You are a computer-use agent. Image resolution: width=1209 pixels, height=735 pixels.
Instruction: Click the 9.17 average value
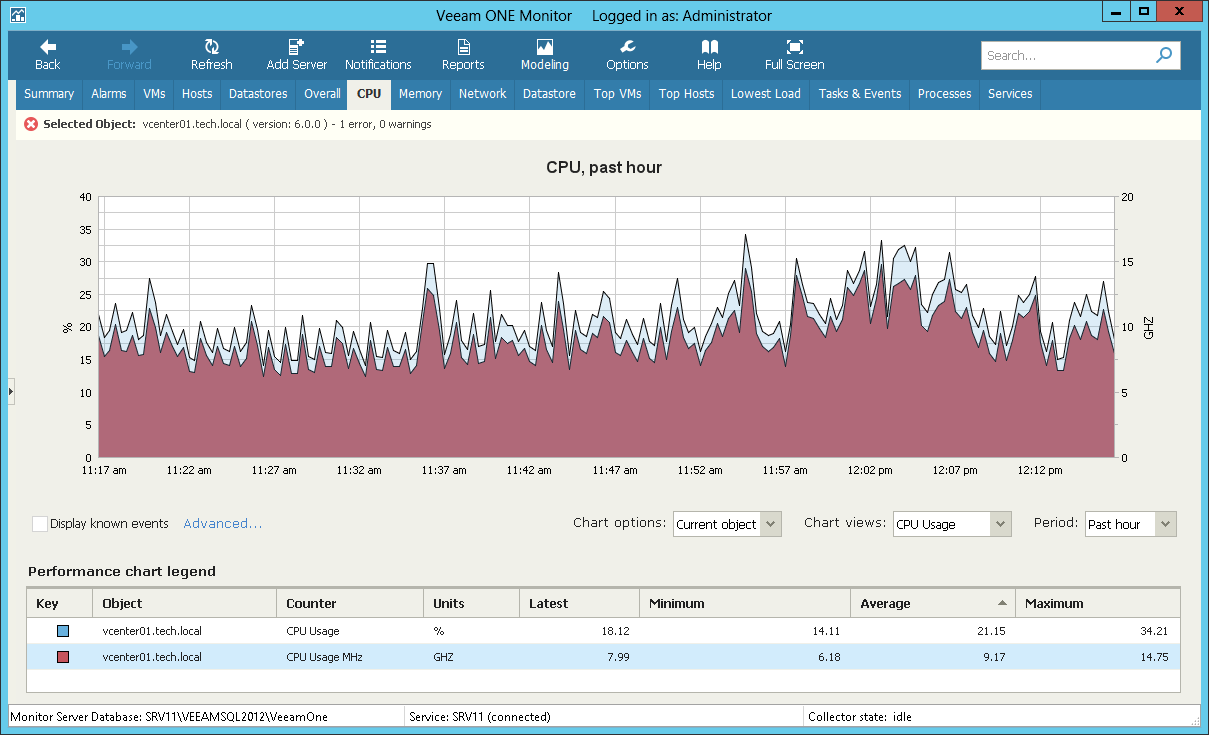point(993,657)
